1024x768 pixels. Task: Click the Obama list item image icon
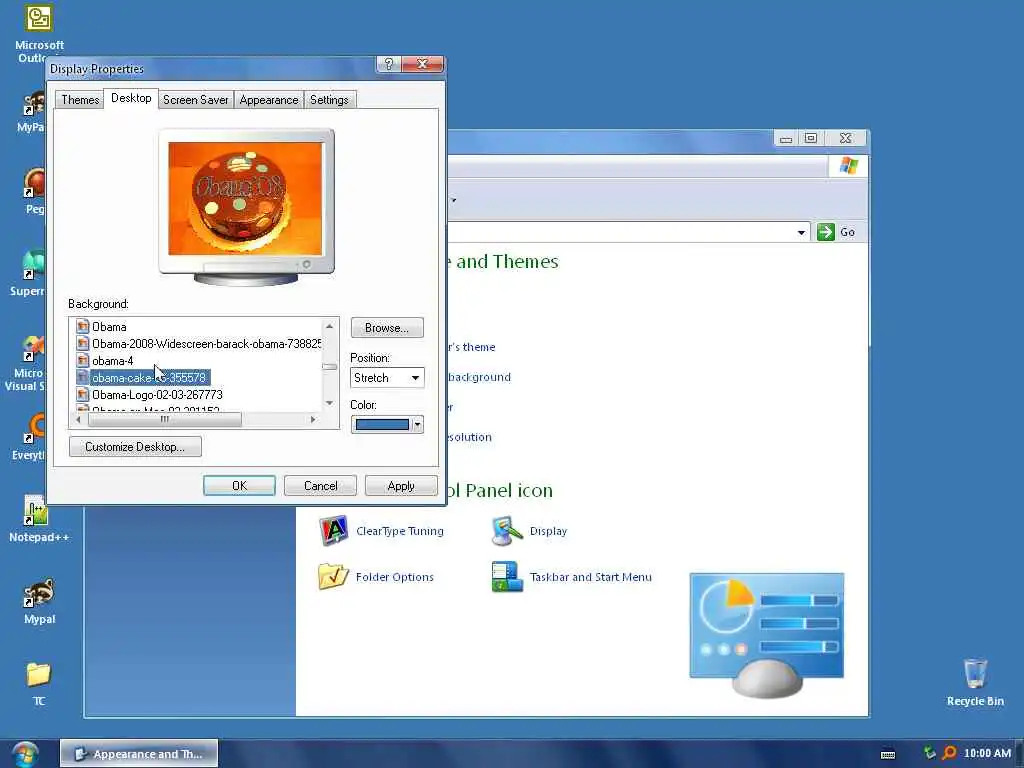coord(82,327)
